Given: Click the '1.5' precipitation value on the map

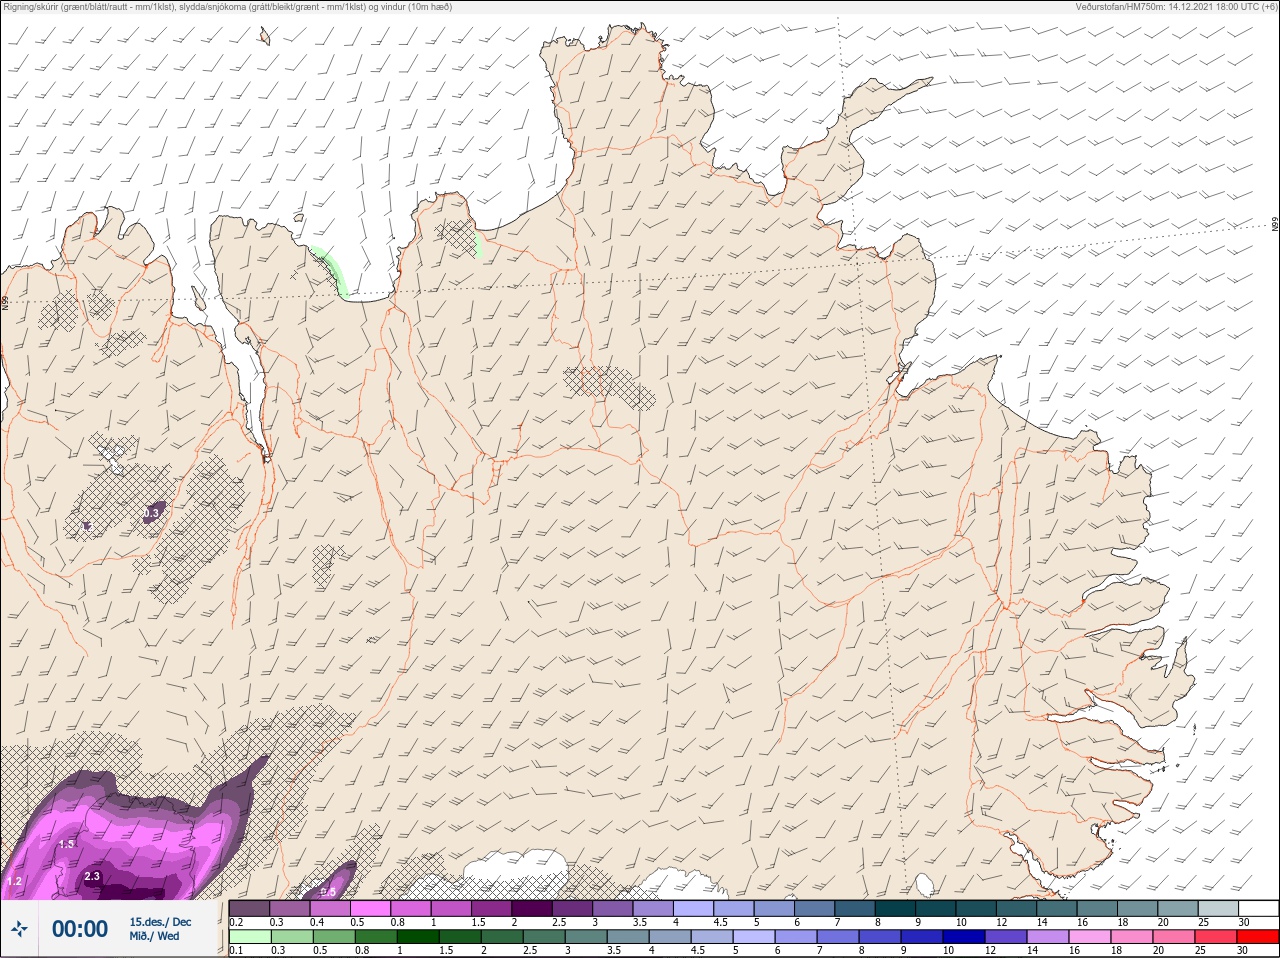Looking at the screenshot, I should tap(67, 844).
